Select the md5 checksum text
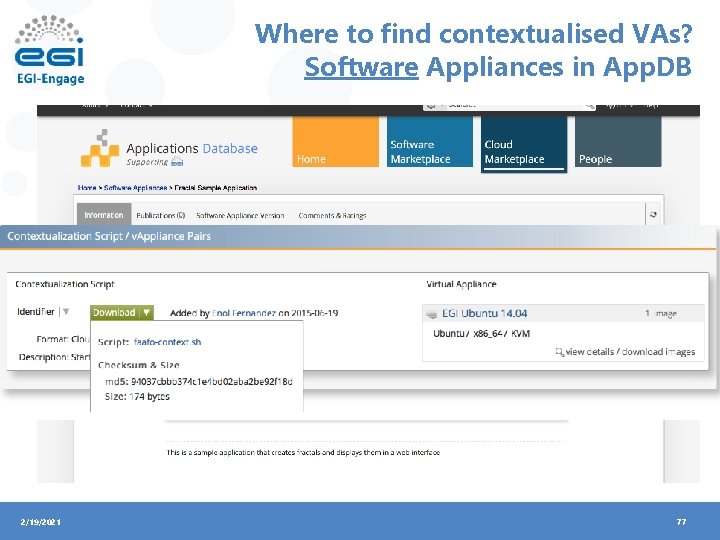 pos(199,381)
